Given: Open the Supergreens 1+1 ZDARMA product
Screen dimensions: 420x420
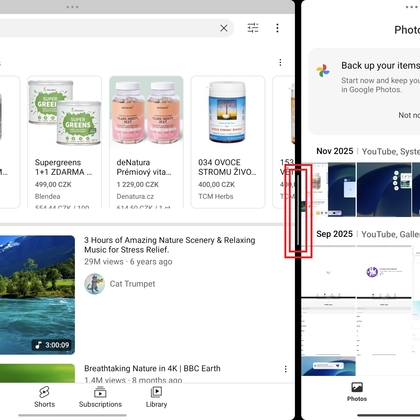Looking at the screenshot, I should click(65, 142).
